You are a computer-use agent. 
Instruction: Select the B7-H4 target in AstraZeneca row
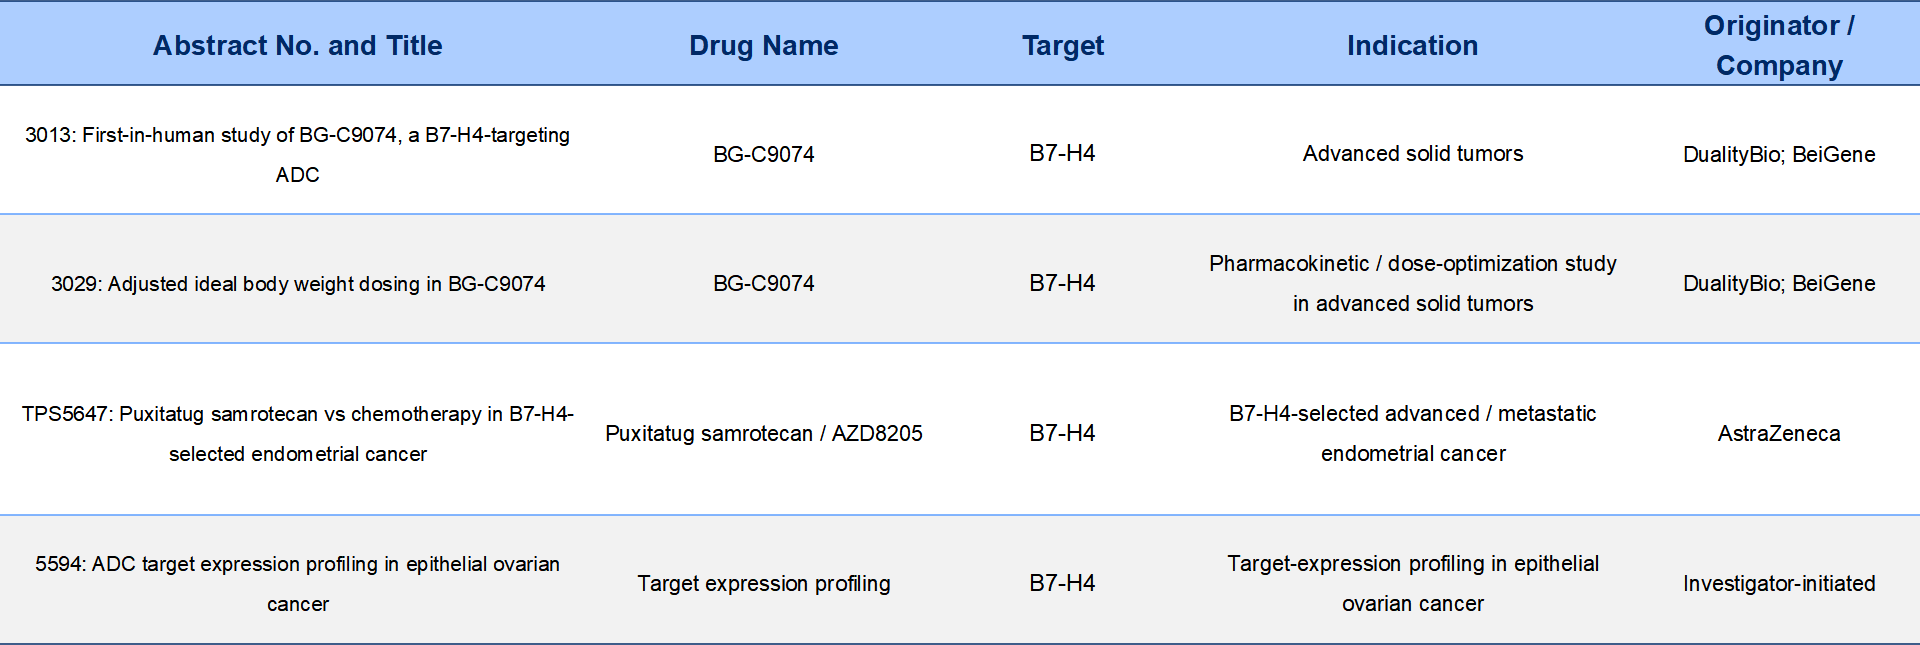[1062, 433]
